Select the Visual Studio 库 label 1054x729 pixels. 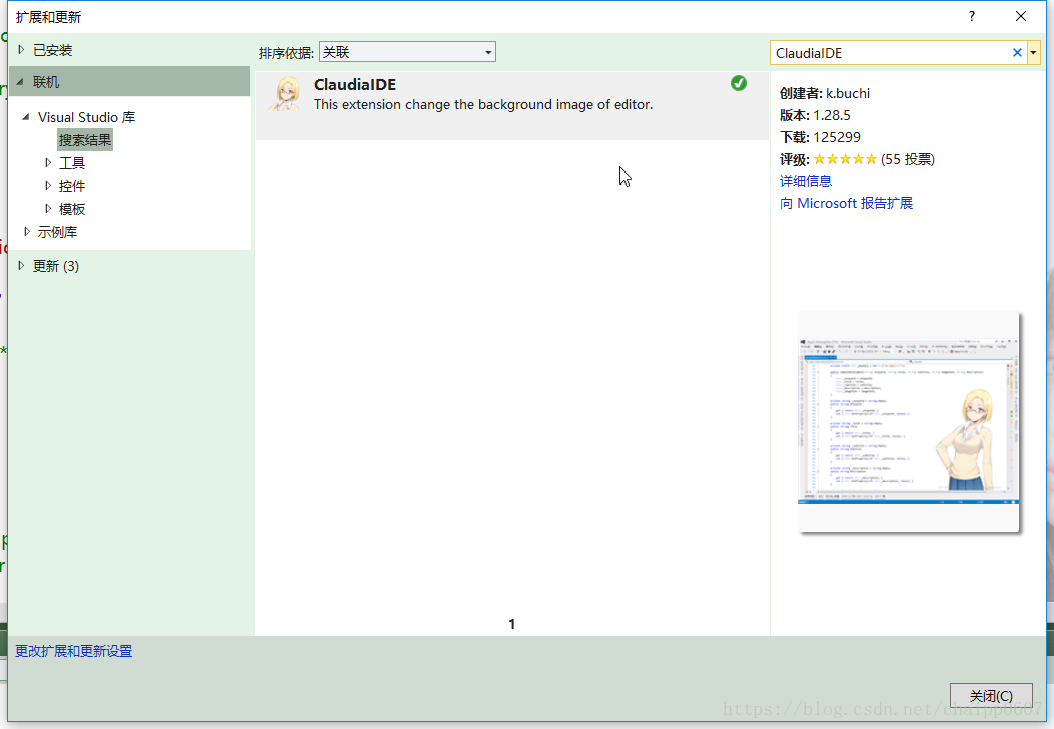(87, 117)
